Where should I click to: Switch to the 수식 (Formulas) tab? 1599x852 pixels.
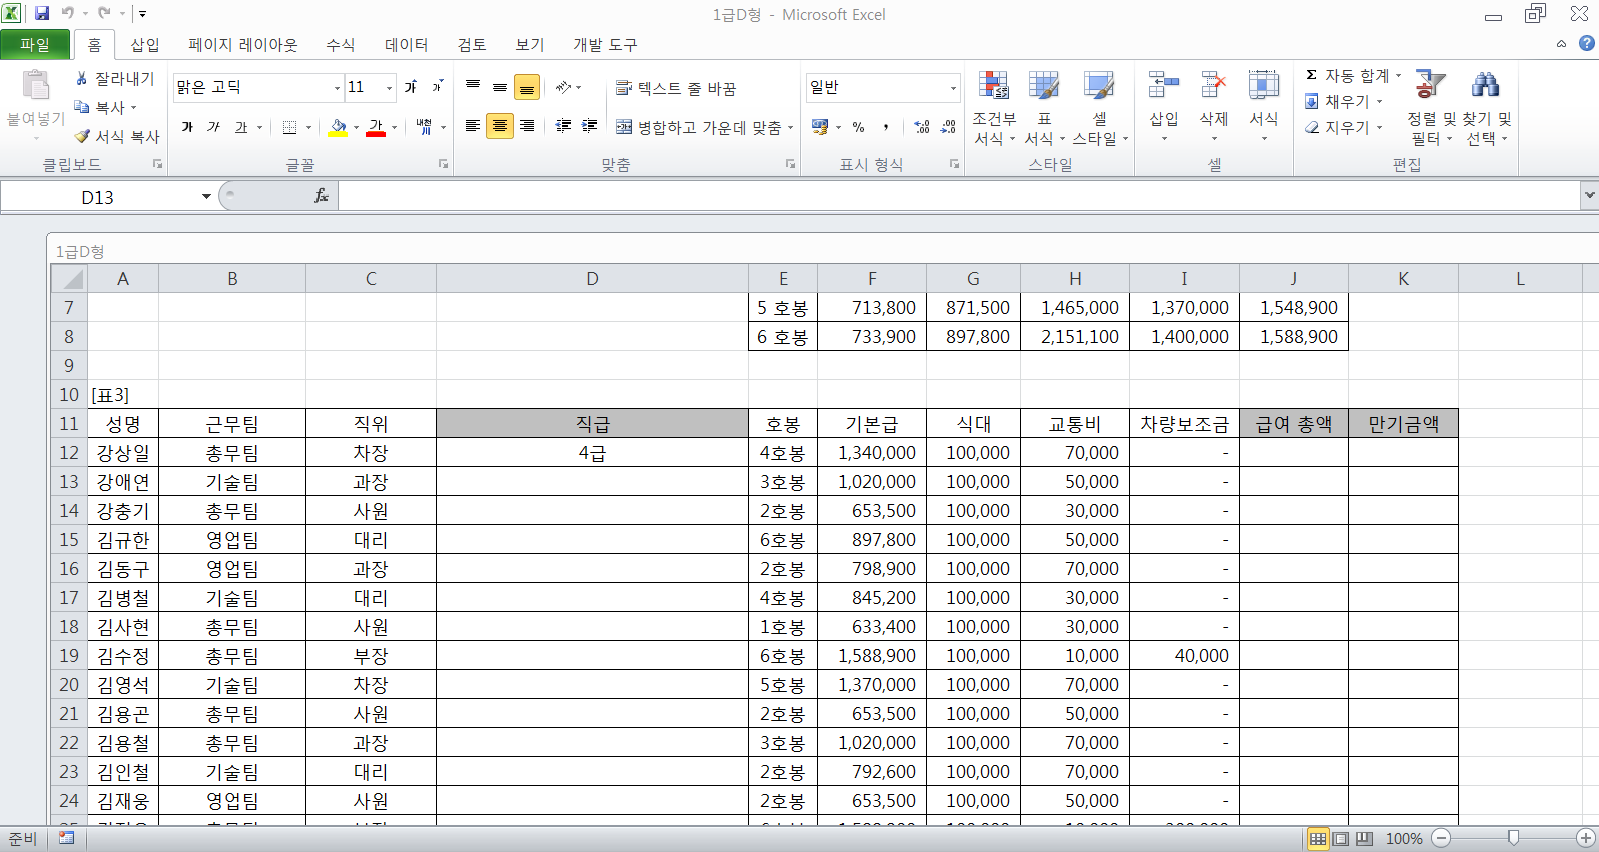pos(340,45)
